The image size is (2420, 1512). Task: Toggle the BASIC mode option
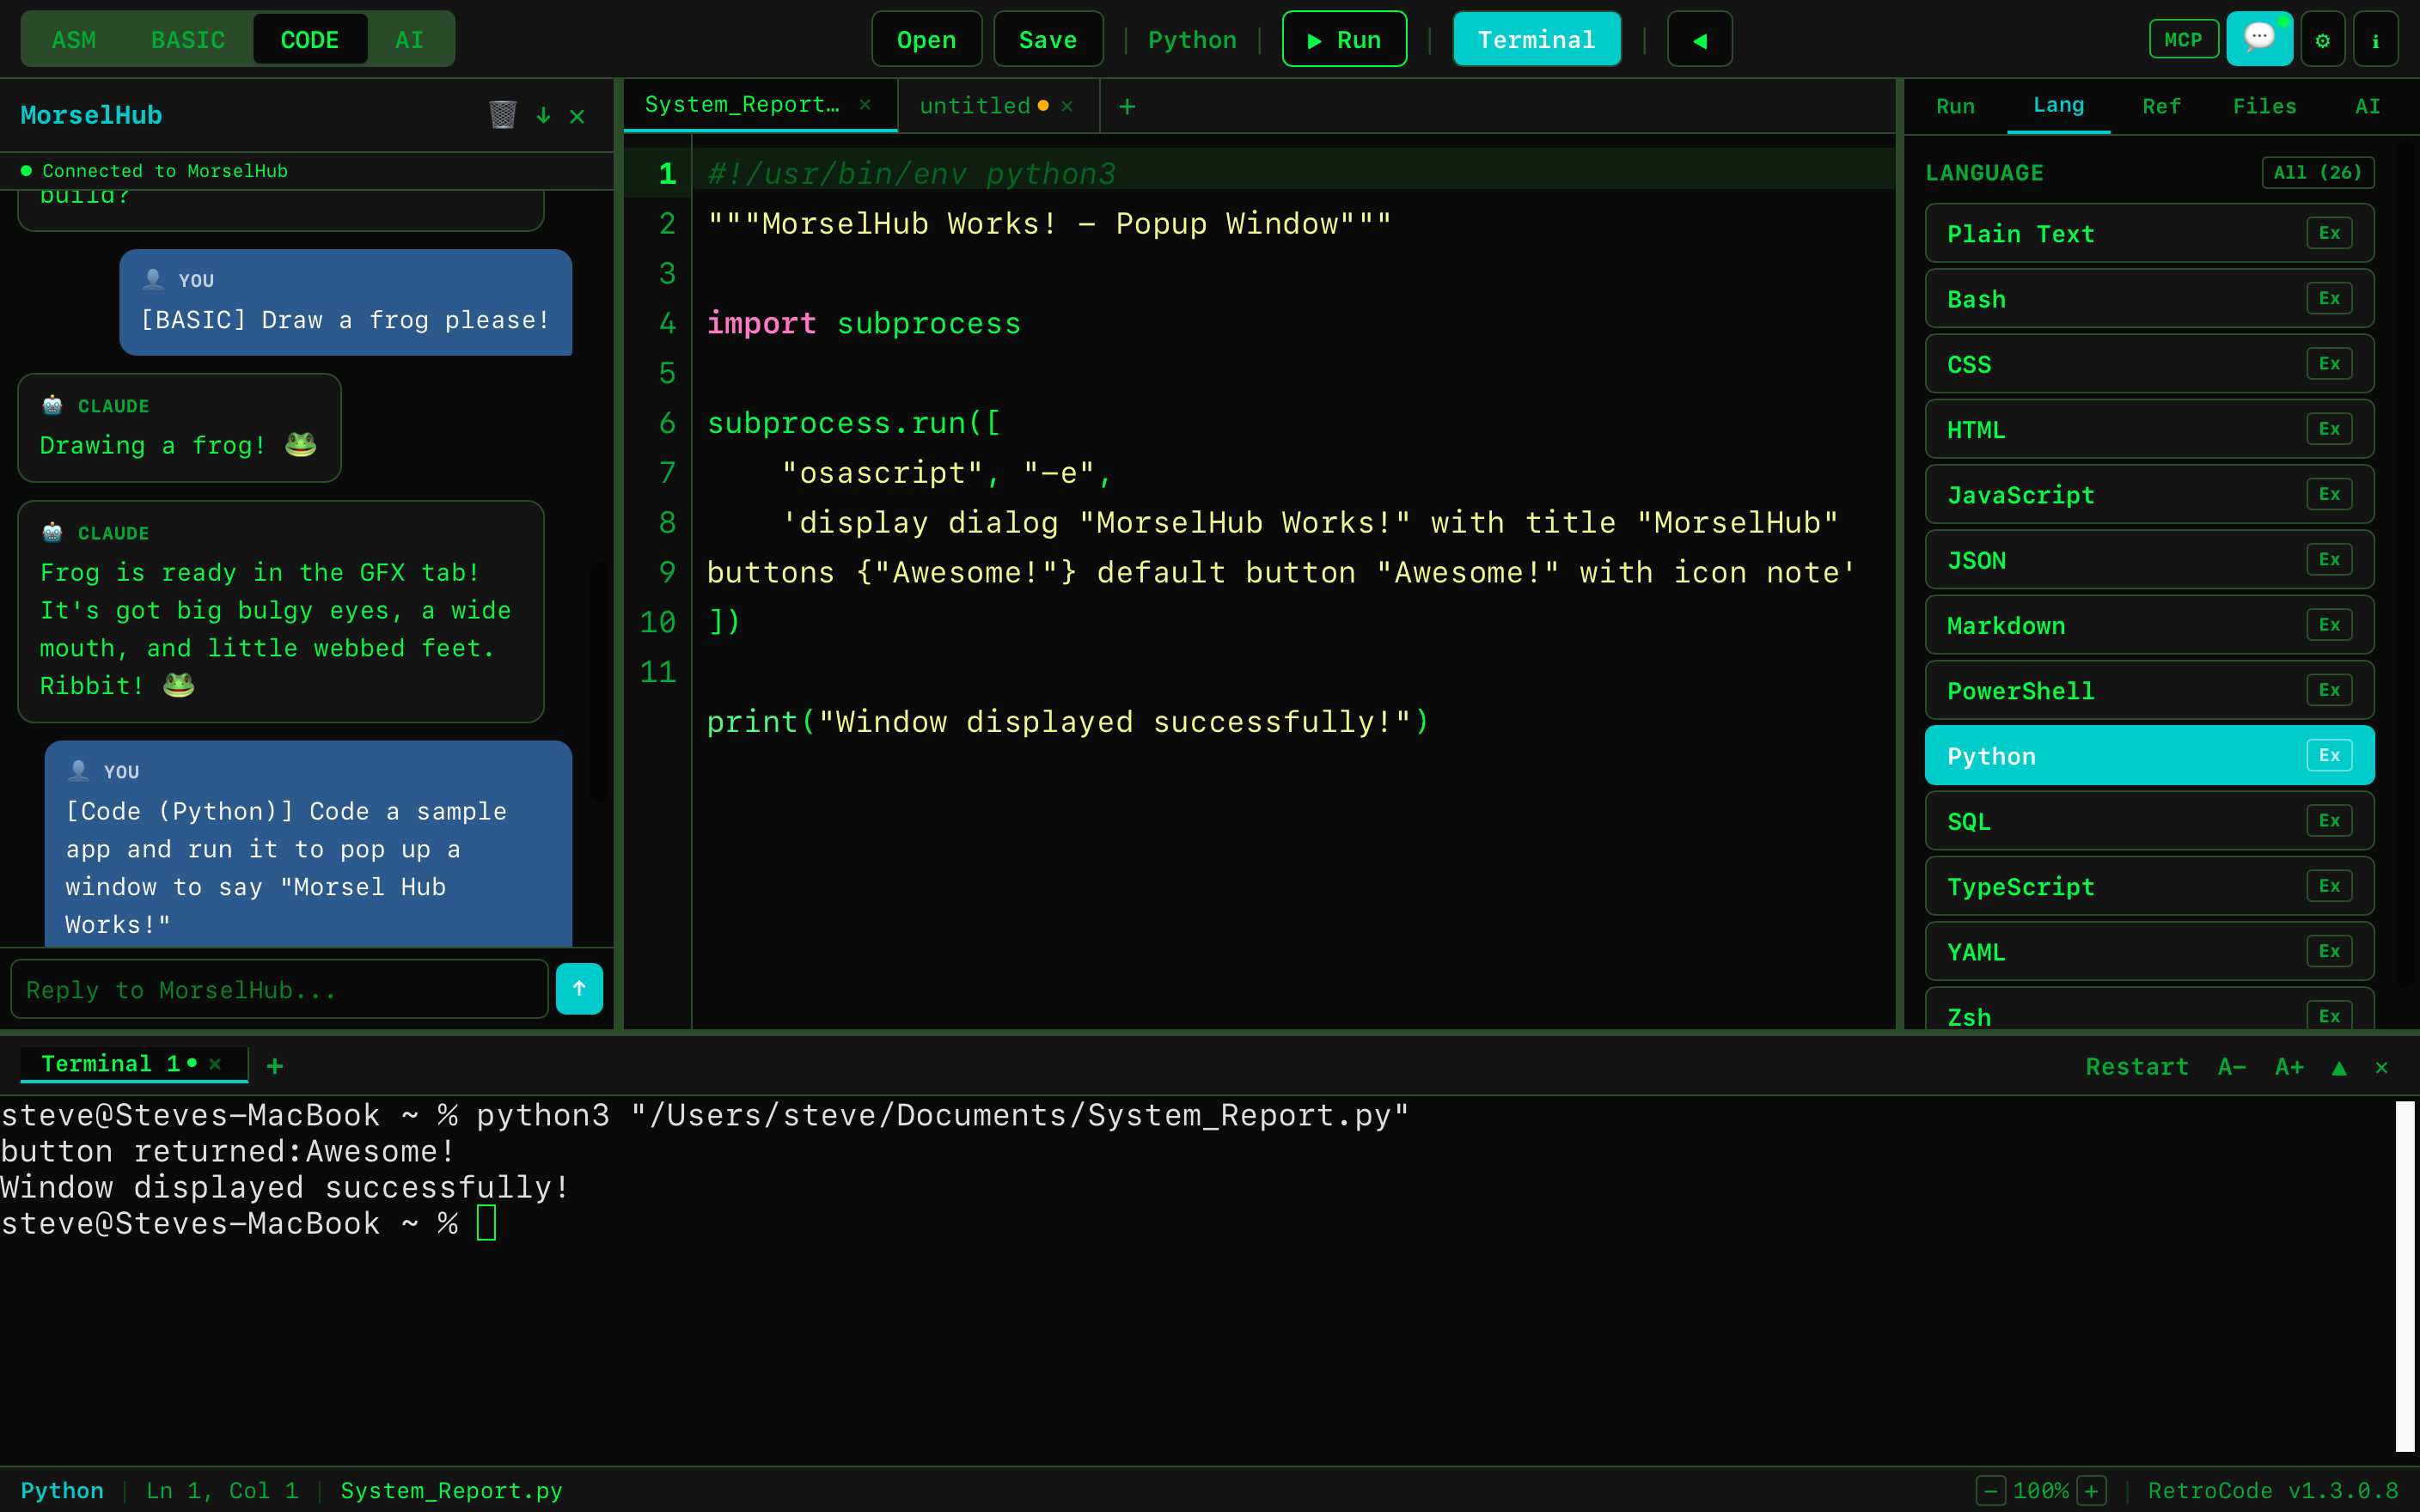(188, 39)
